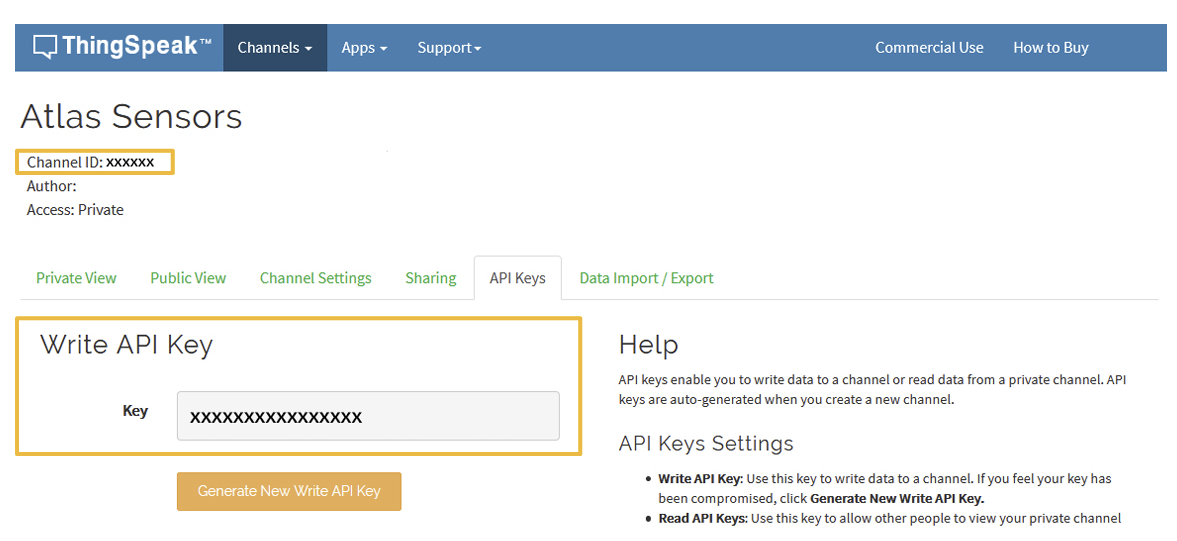Click the Write API Key heading
The width and height of the screenshot is (1177, 541).
click(x=127, y=345)
